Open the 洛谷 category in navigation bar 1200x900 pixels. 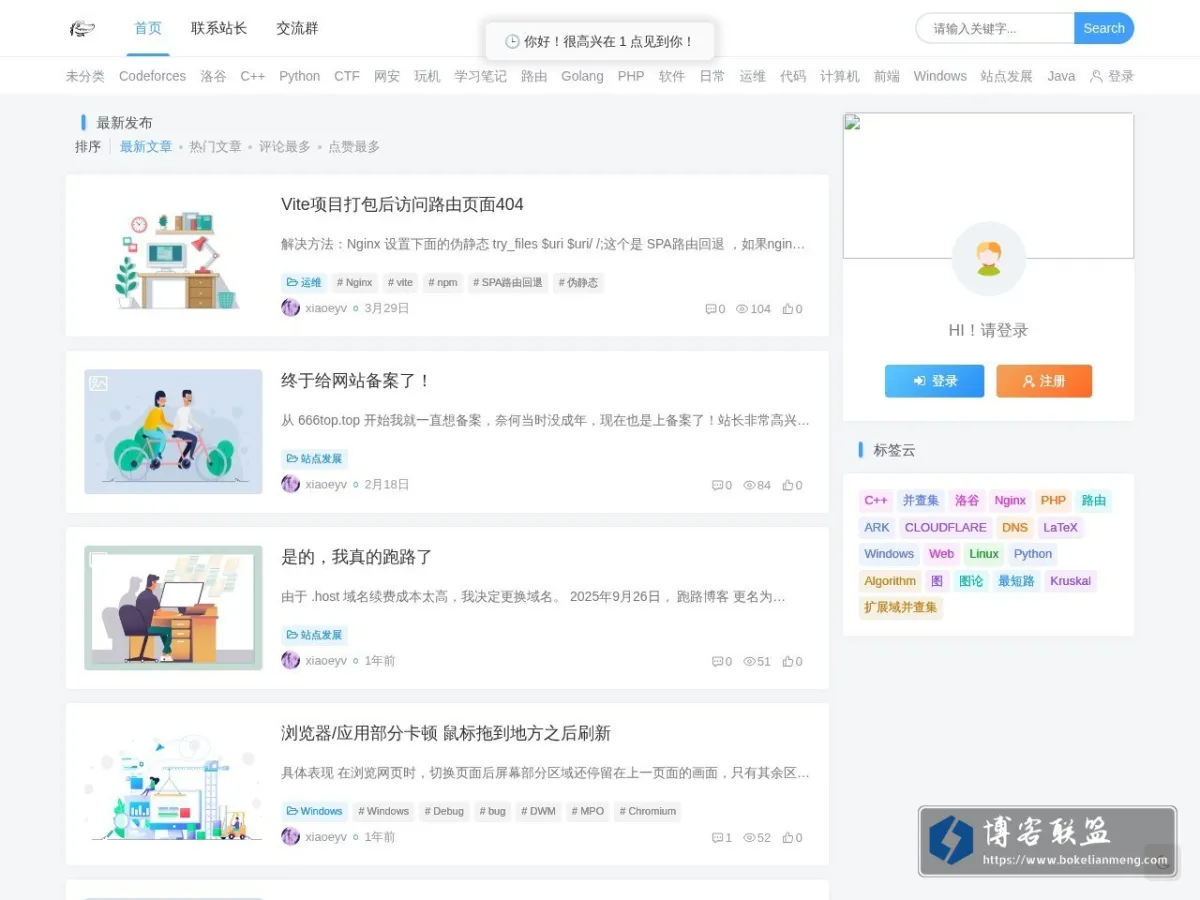[213, 76]
